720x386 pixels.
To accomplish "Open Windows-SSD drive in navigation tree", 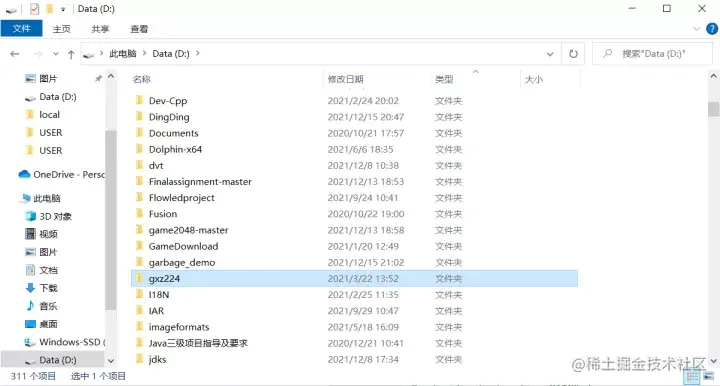I will tap(69, 342).
